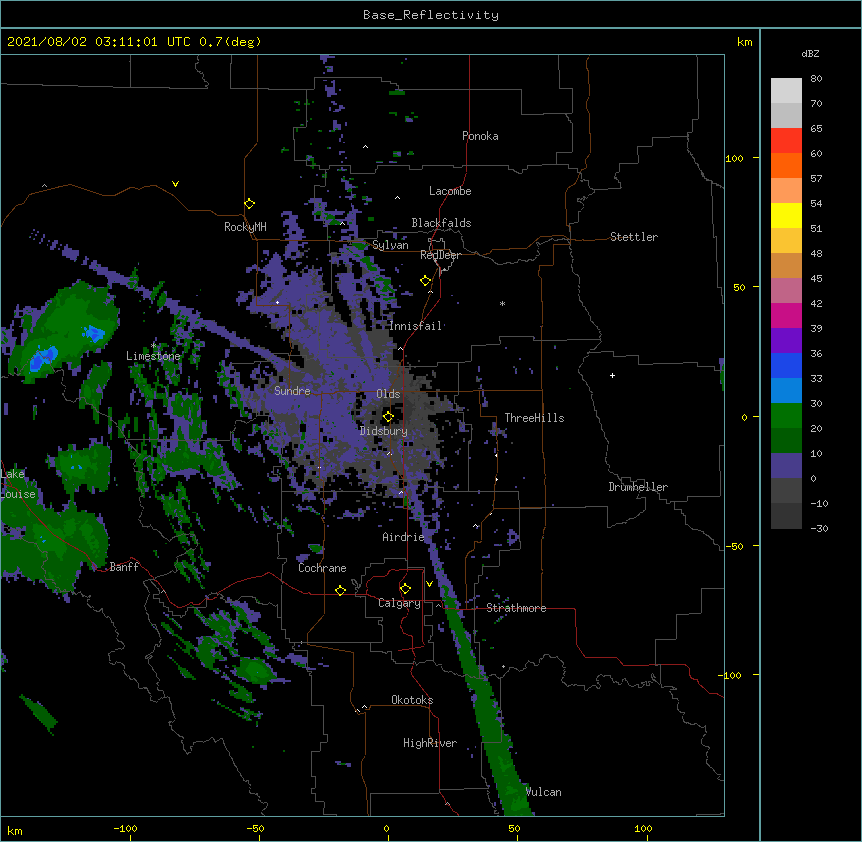Click the yellow diamond marker between Olds and Didsbury

pos(388,417)
